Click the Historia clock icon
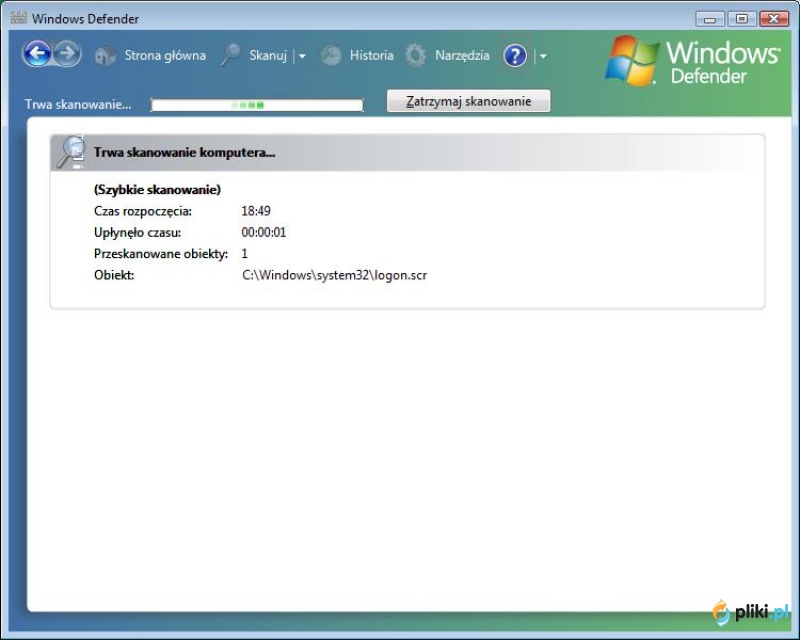The height and width of the screenshot is (640, 800). click(331, 55)
